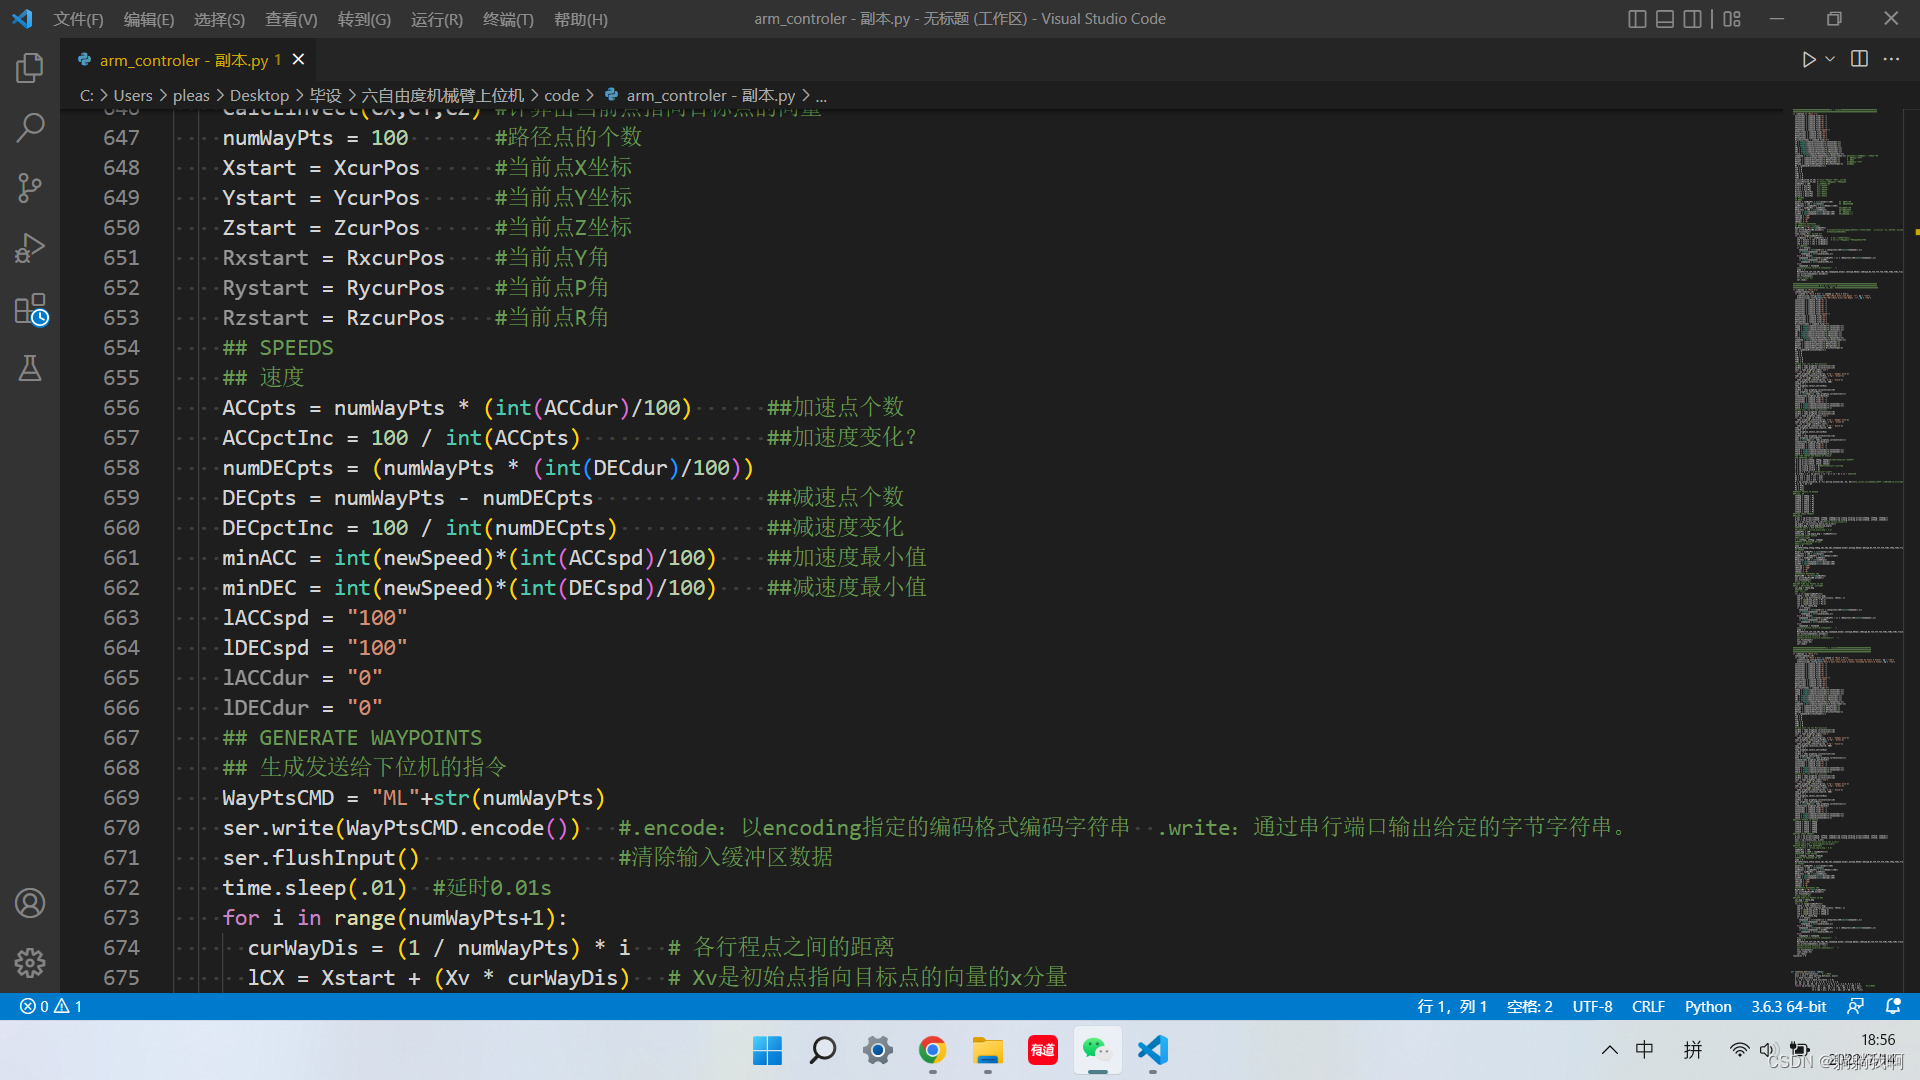
Task: Click the 毕设 breadcrumb segment
Action: tap(325, 95)
